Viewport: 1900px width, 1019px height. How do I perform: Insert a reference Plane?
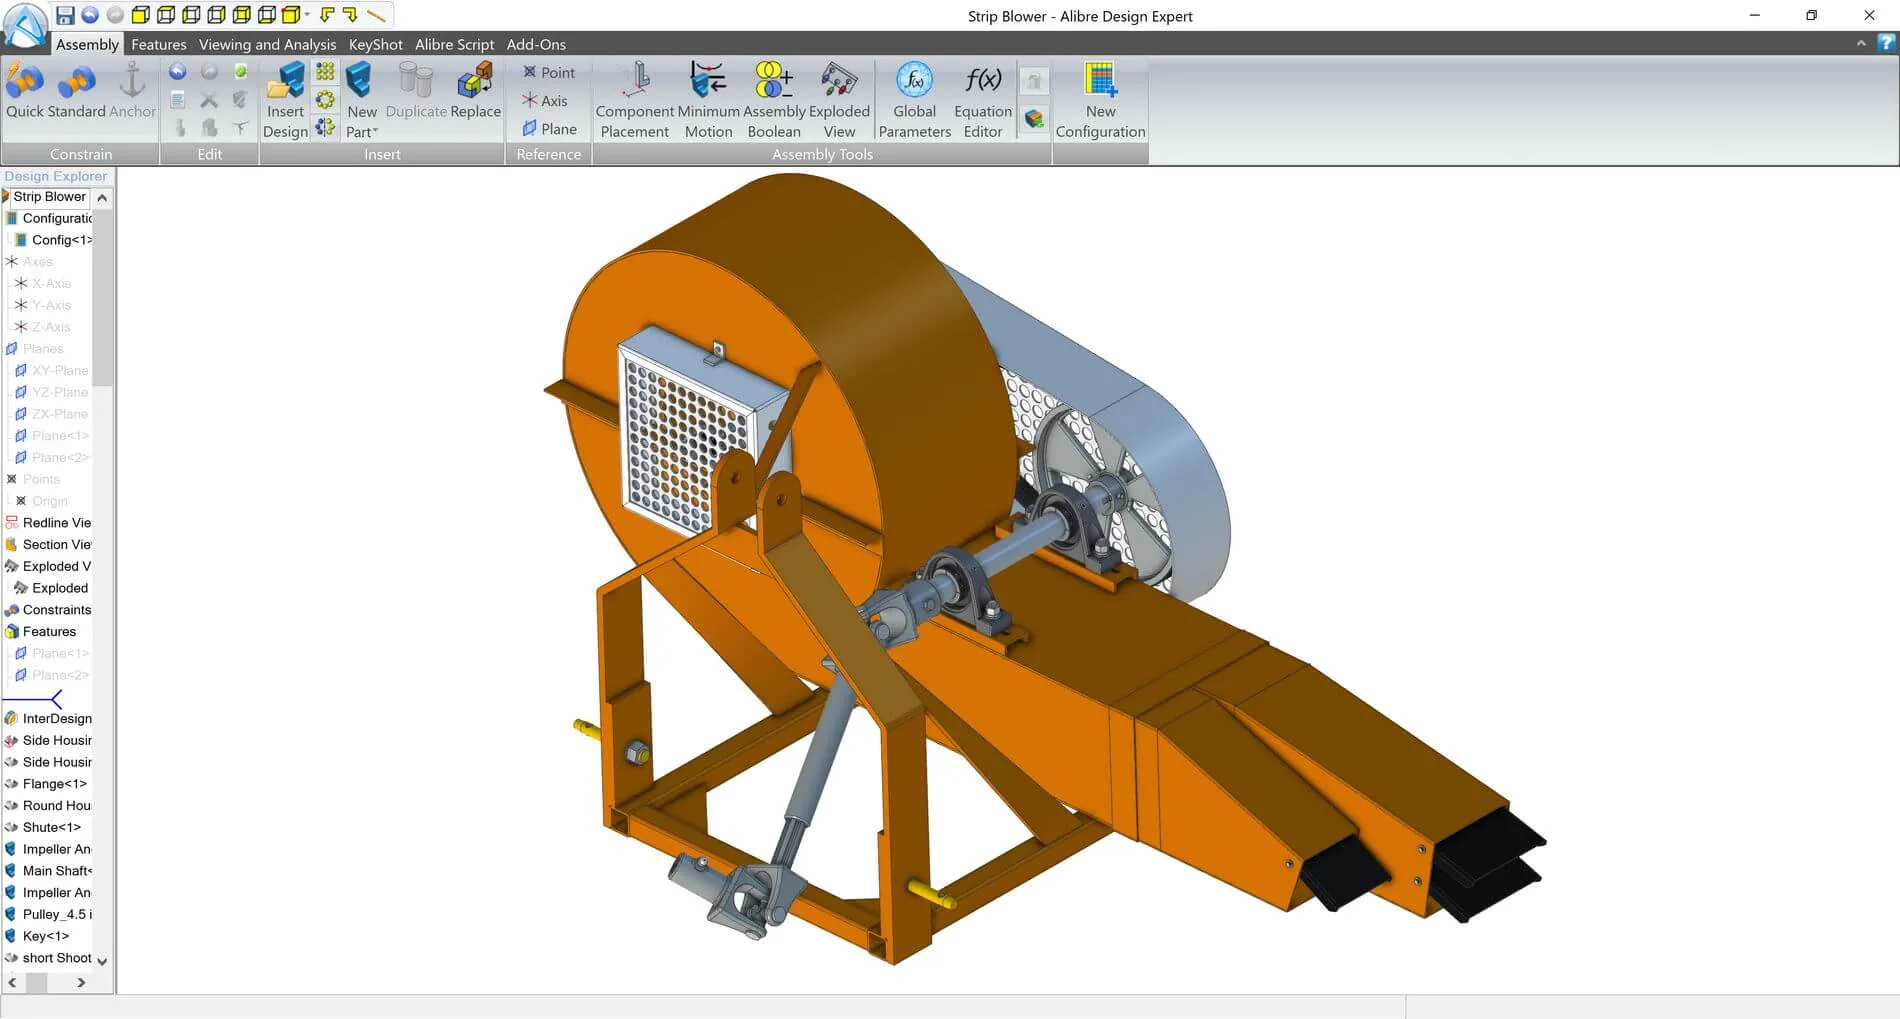549,129
